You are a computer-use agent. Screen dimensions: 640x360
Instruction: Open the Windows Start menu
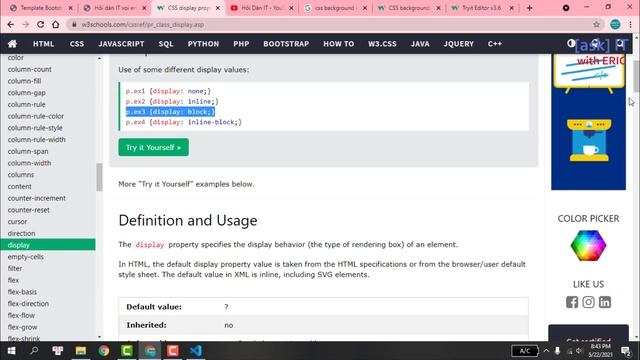[11, 351]
